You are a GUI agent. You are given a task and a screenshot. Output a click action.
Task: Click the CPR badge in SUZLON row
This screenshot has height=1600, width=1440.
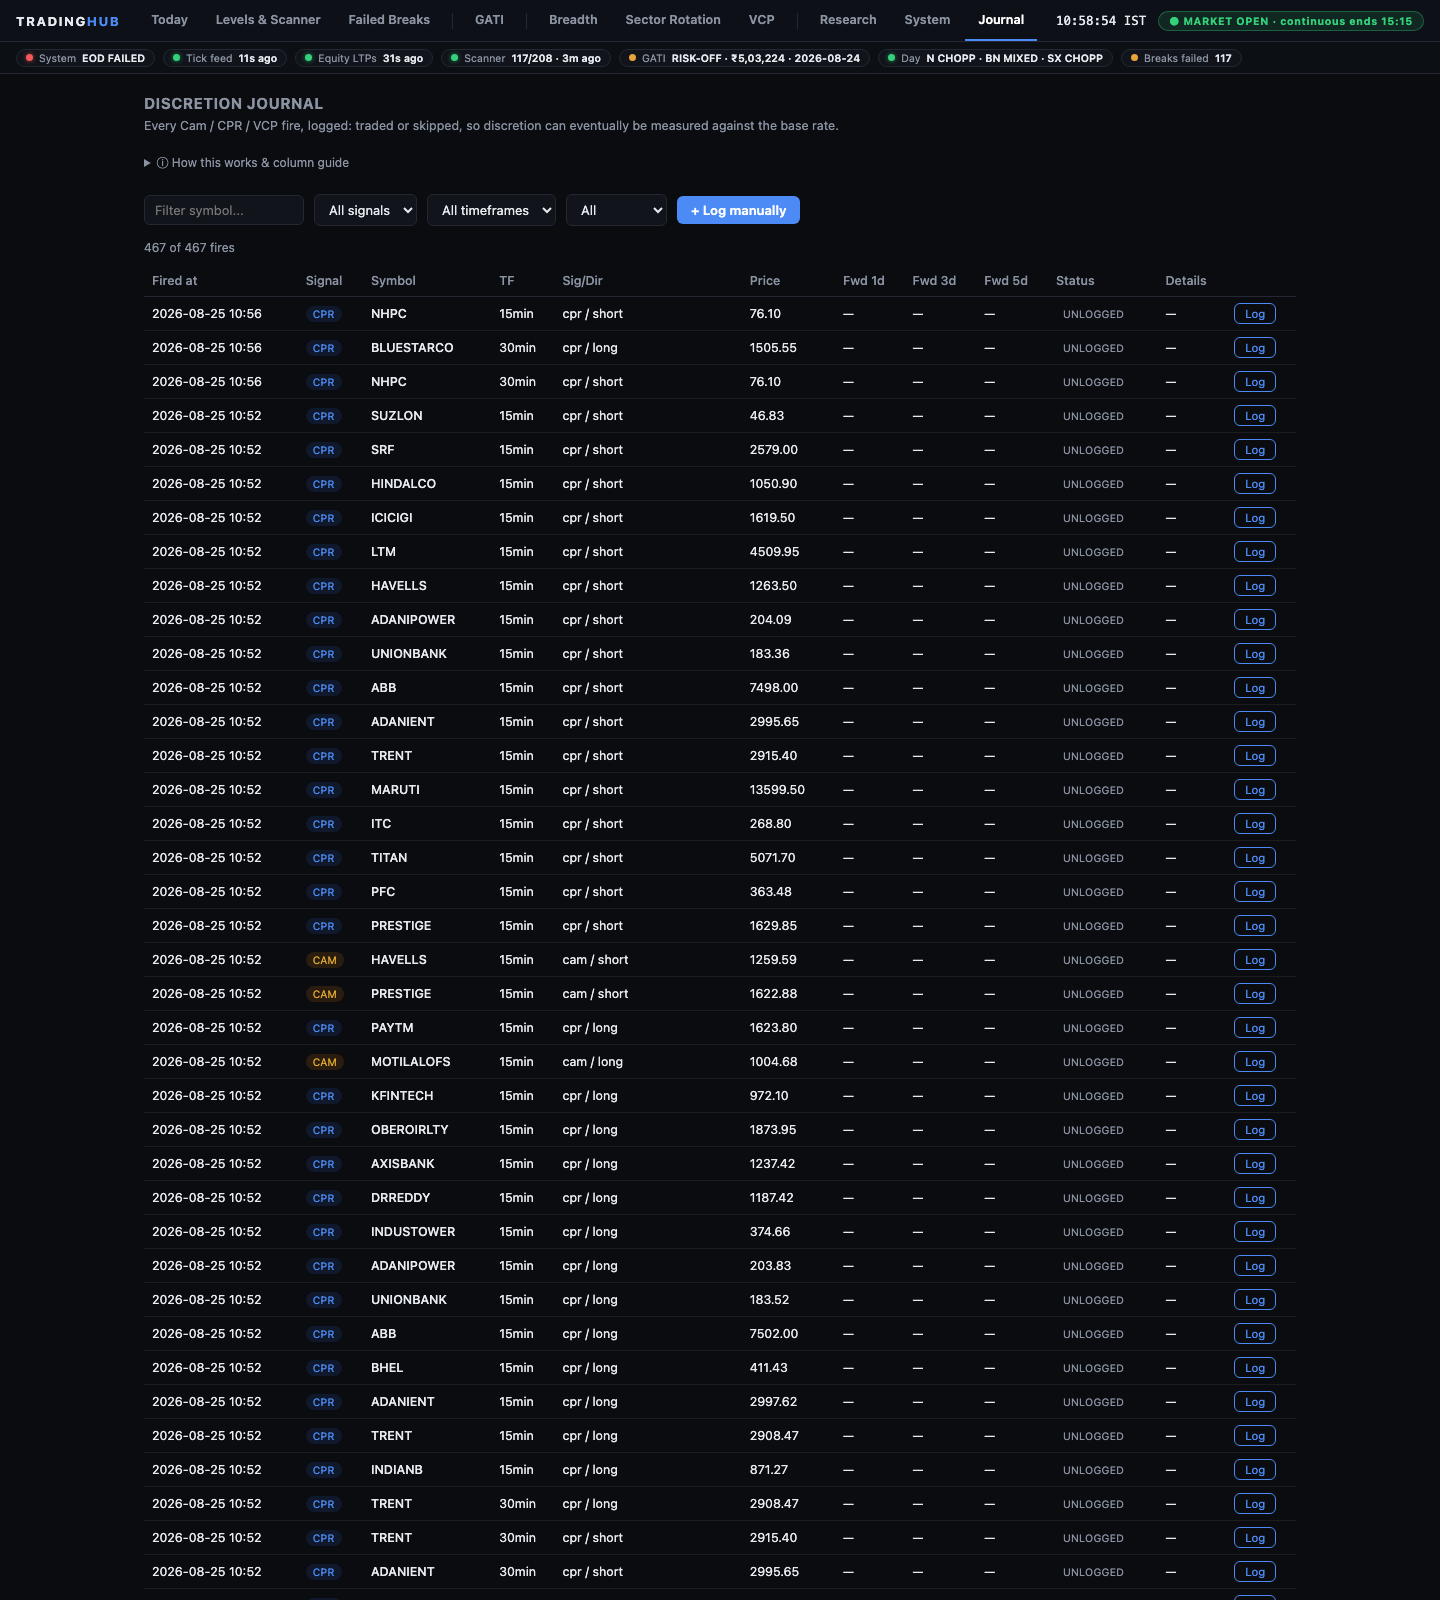coord(323,416)
